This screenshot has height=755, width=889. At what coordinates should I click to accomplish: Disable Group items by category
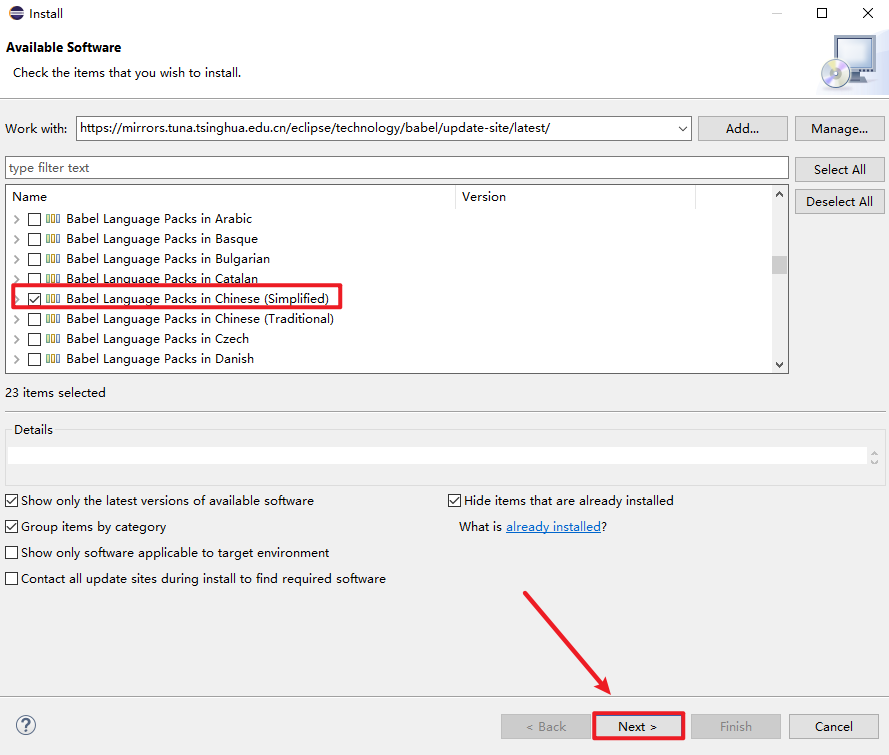(x=12, y=527)
